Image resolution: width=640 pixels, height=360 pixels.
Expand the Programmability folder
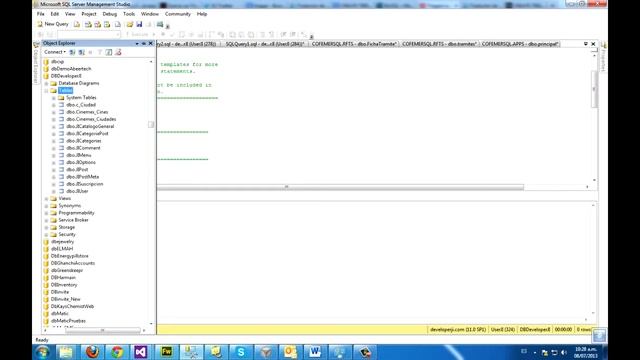(46, 213)
